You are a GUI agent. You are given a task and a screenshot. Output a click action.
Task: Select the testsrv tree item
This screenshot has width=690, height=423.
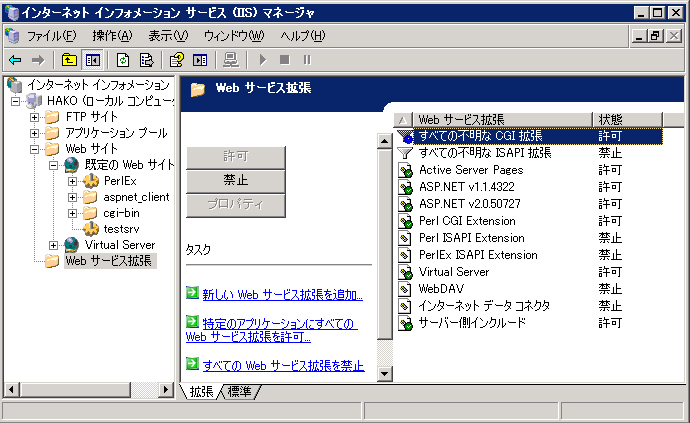[x=121, y=229]
